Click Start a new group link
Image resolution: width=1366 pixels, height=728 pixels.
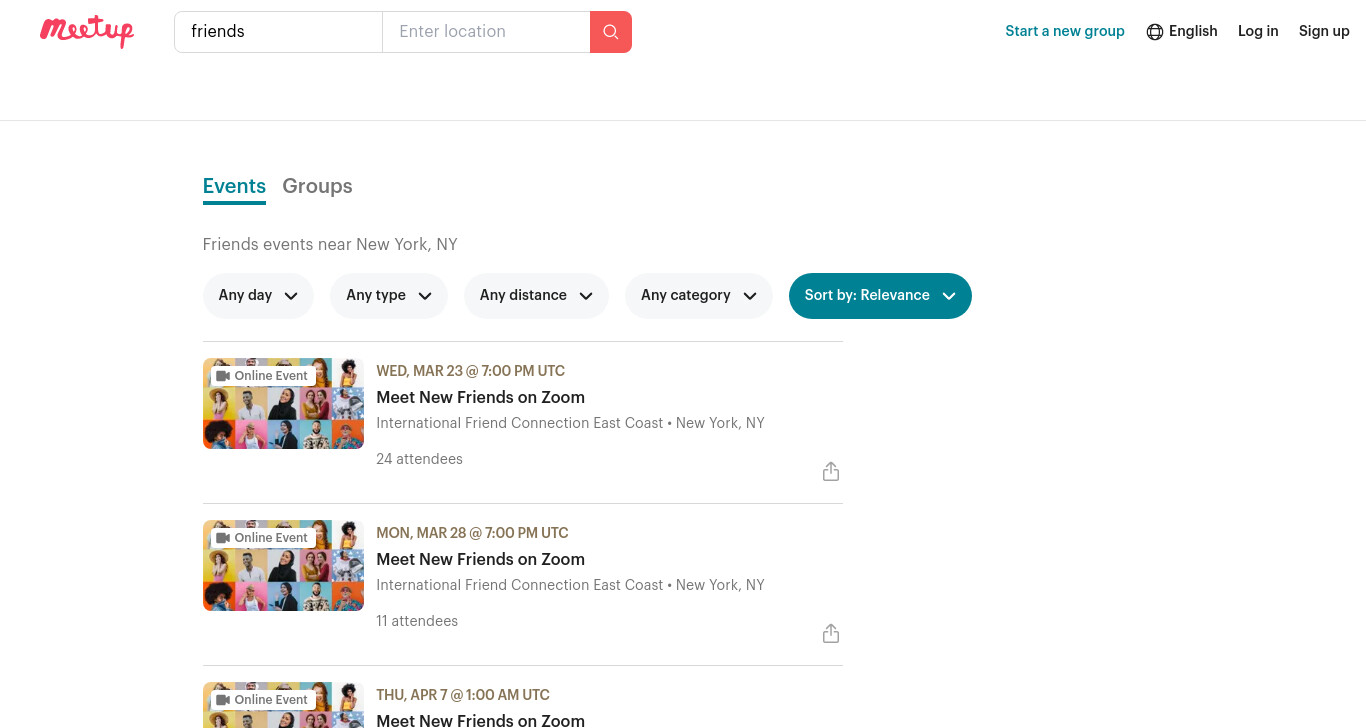click(x=1065, y=32)
